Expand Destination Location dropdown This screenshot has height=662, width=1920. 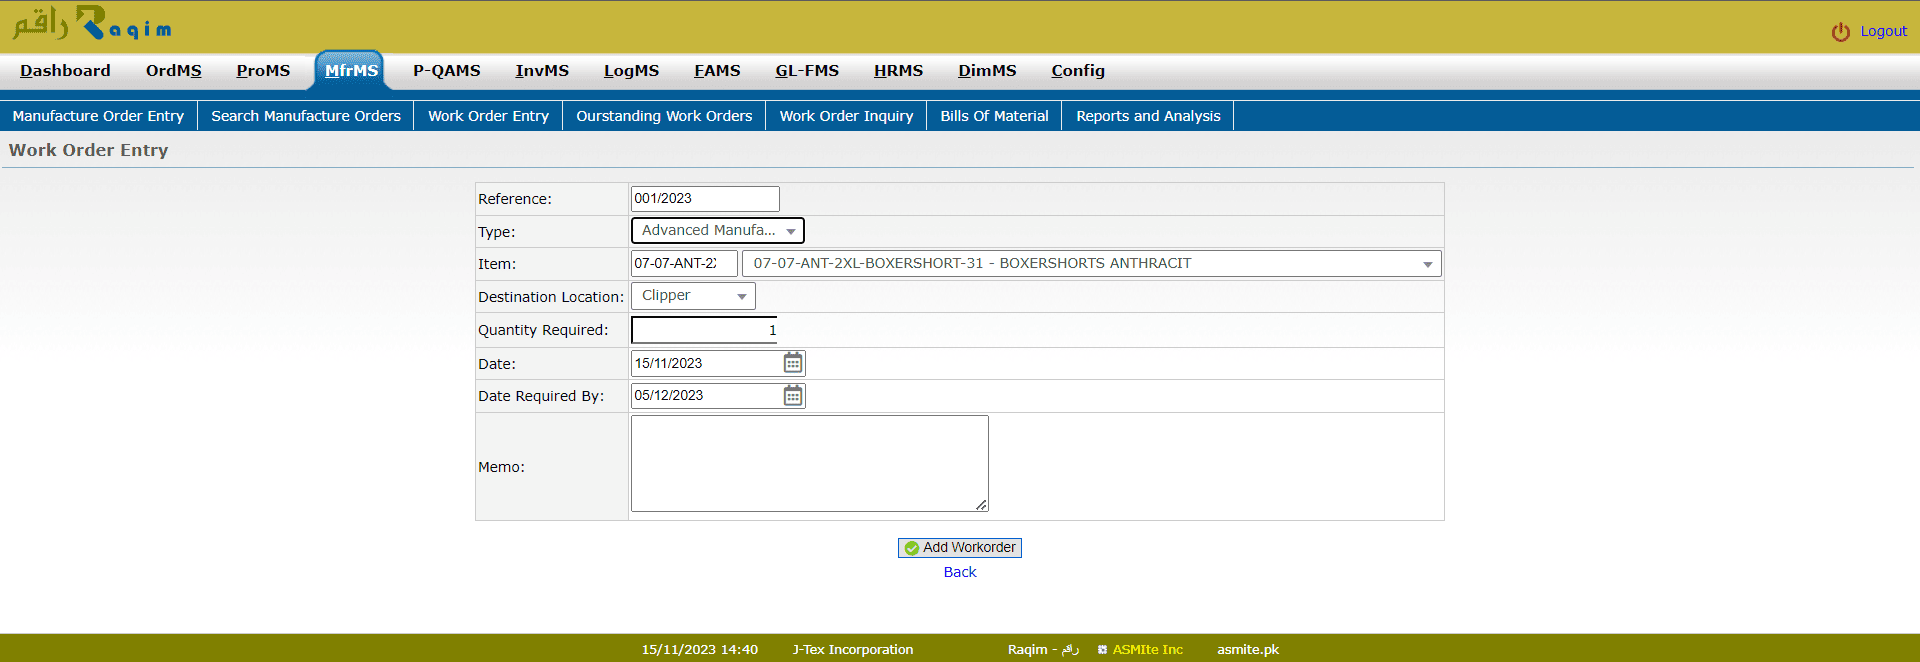click(693, 296)
